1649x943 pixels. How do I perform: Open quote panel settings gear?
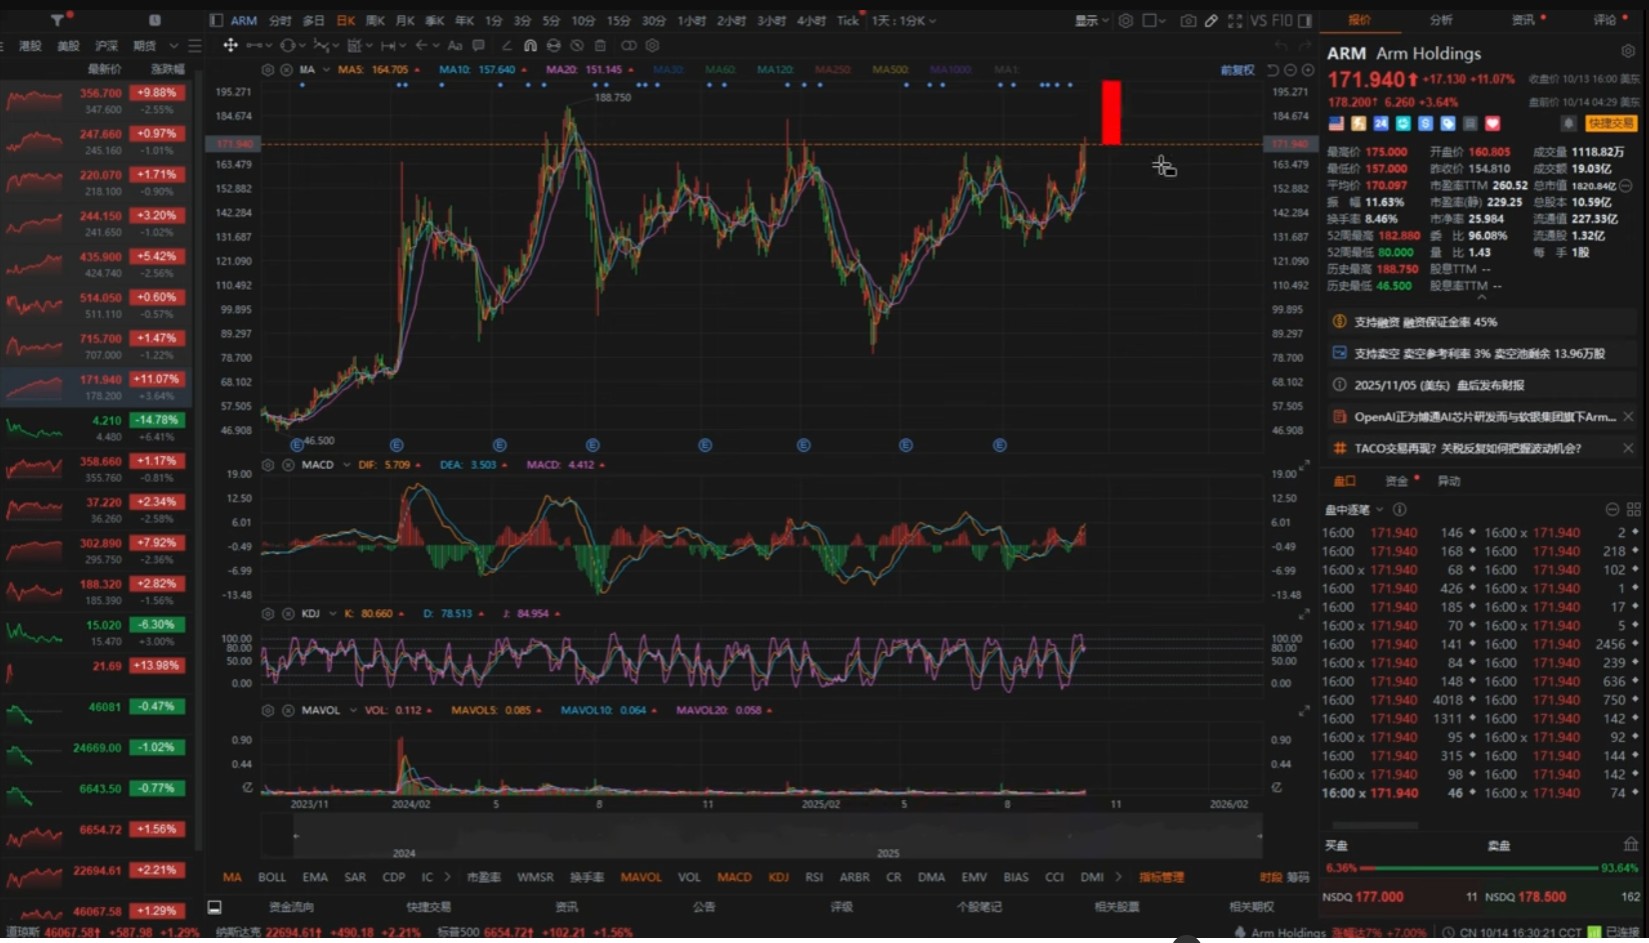[x=1628, y=52]
